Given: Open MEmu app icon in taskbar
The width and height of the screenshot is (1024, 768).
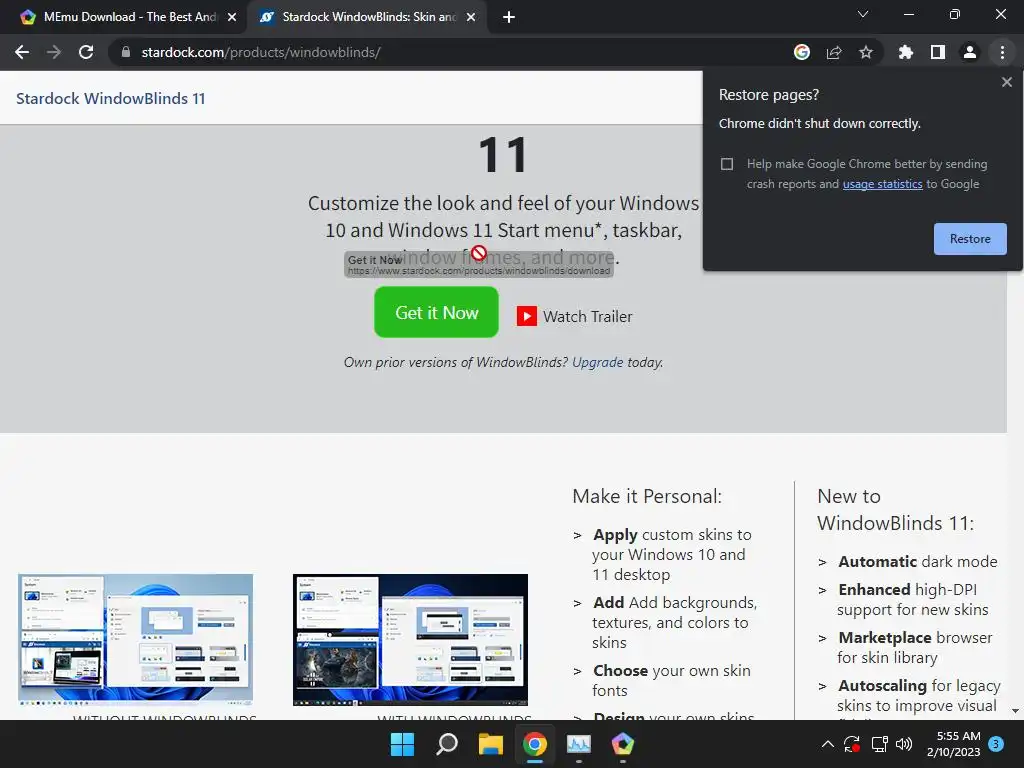Looking at the screenshot, I should [x=622, y=744].
